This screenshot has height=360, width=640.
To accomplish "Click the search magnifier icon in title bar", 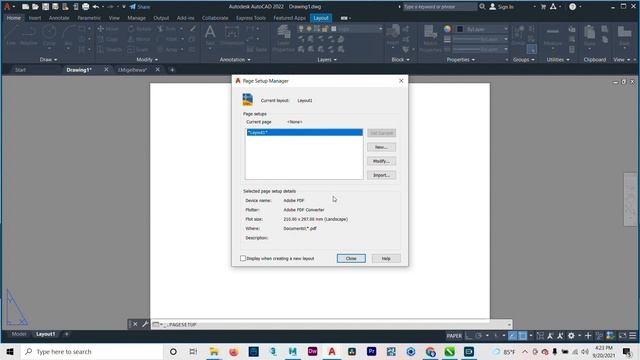I will point(482,7).
